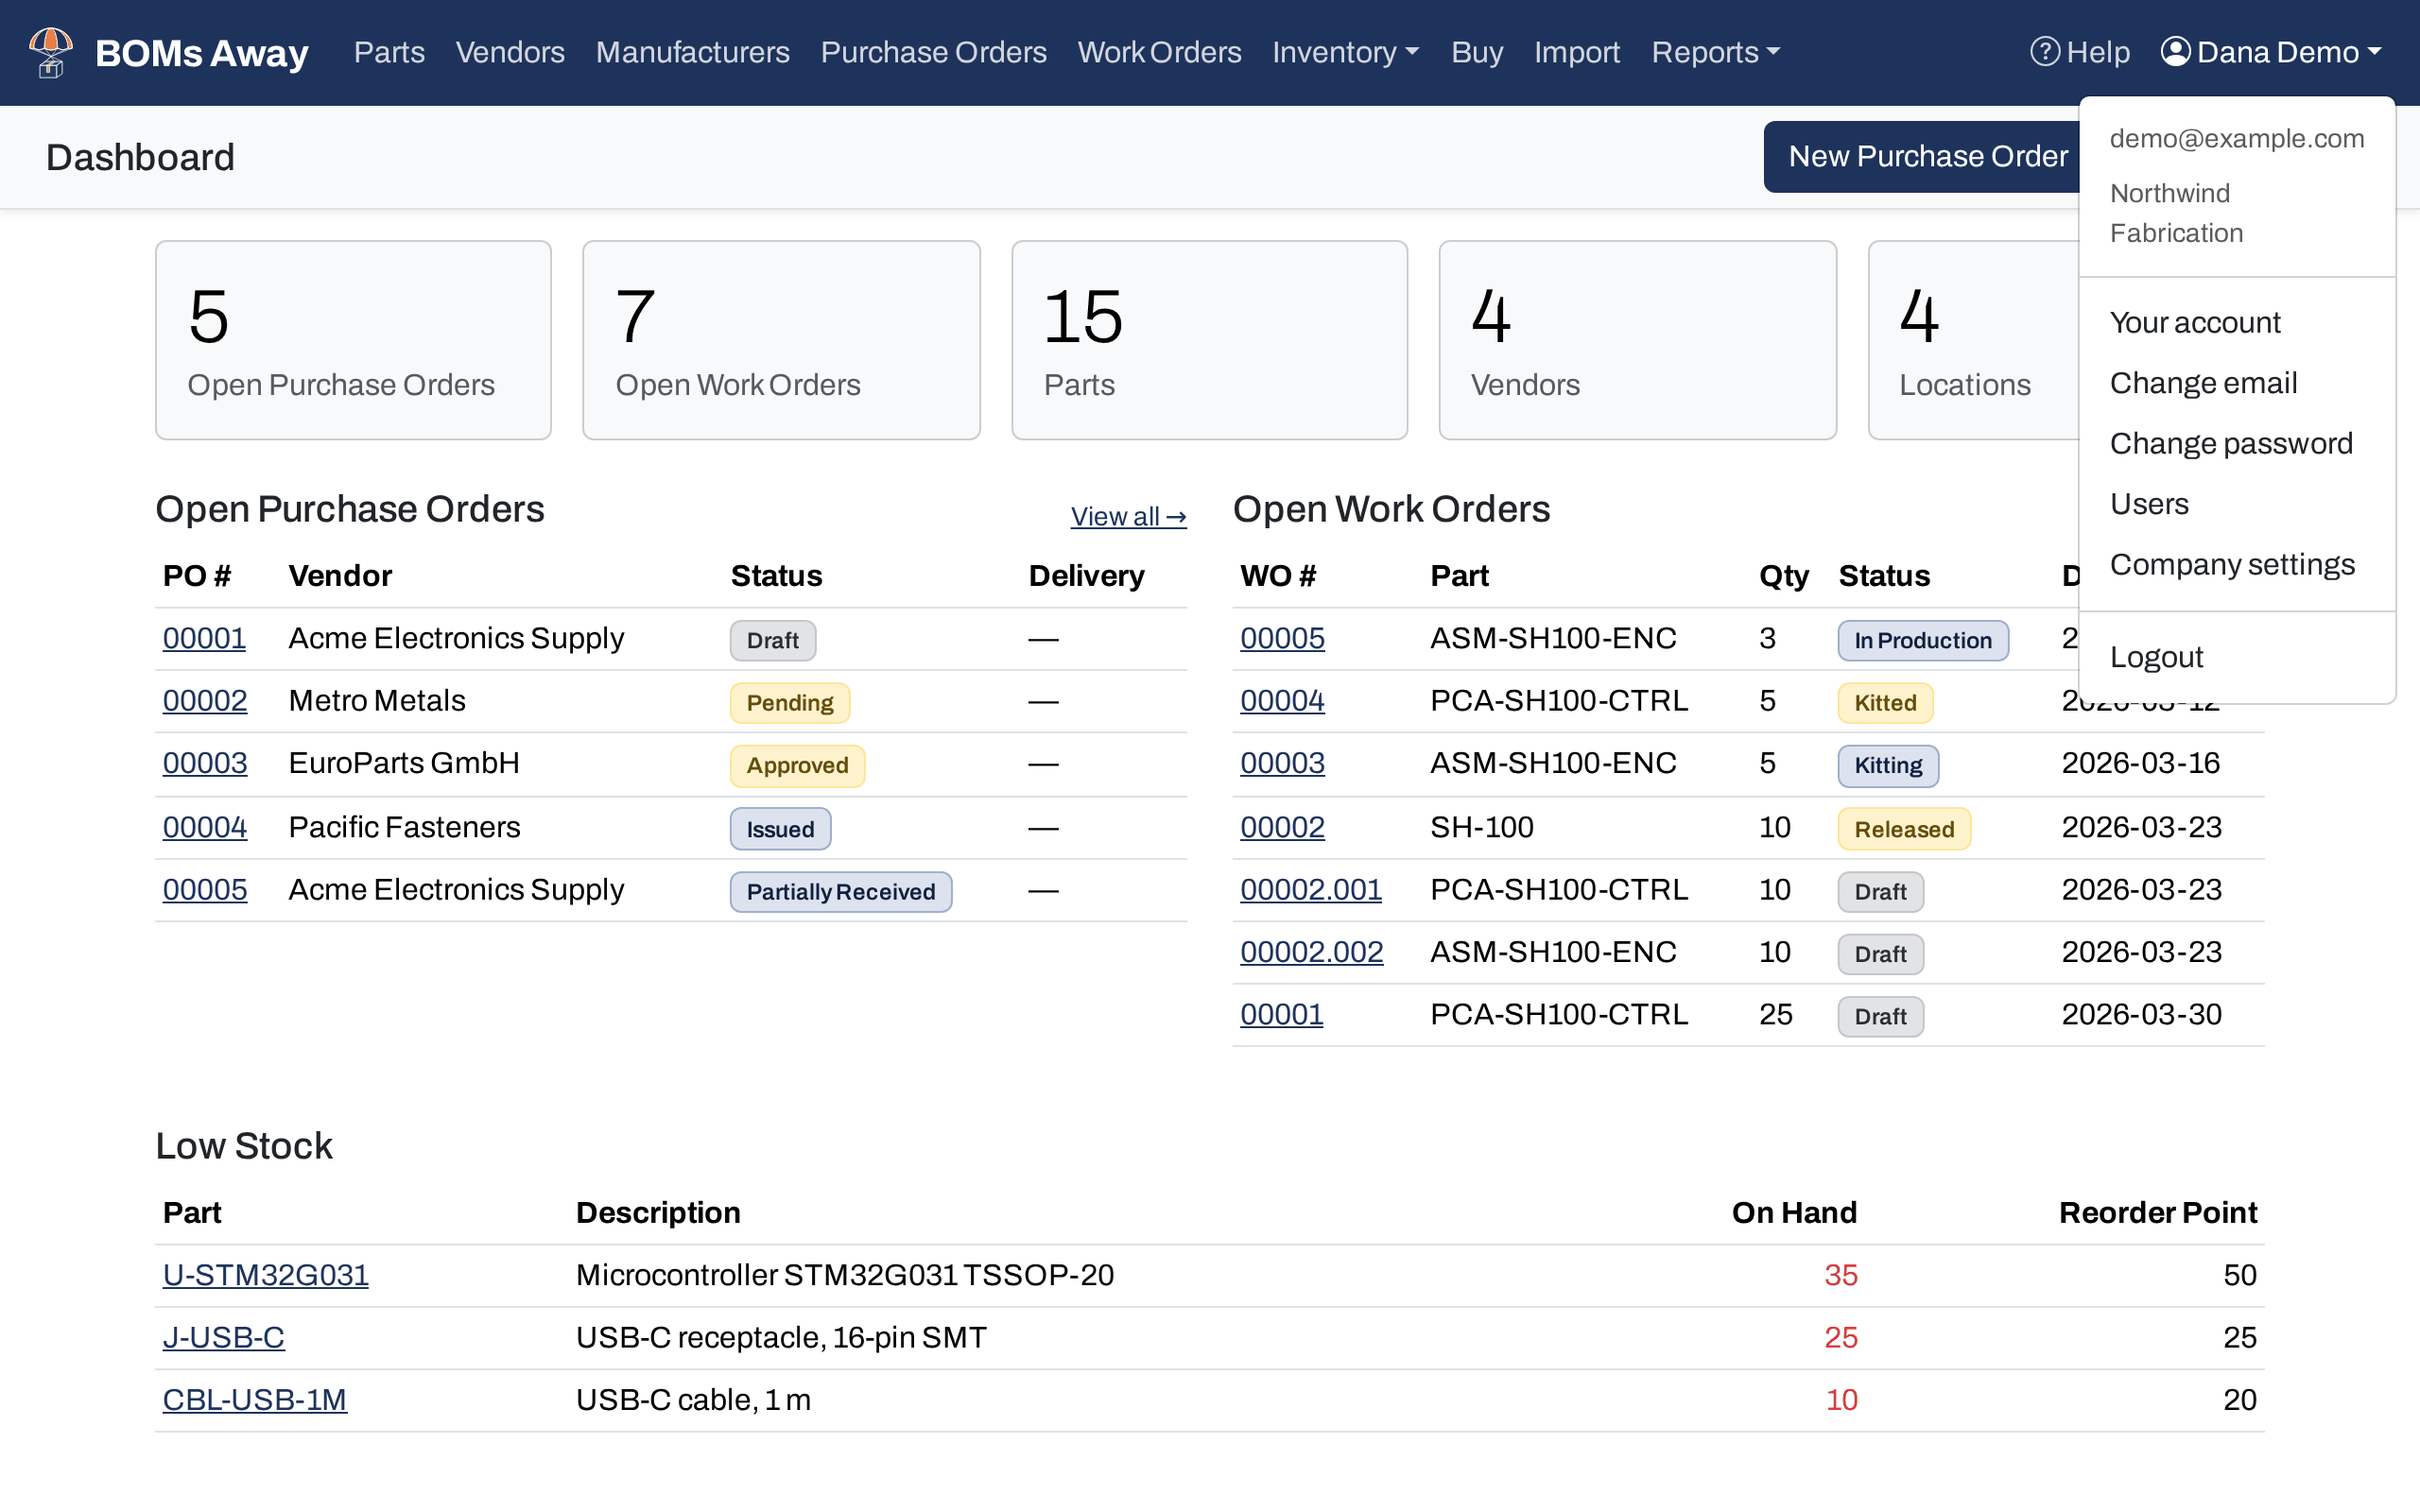Expand the Inventory dropdown menu
Screen dimensions: 2420x1512
click(1346, 52)
